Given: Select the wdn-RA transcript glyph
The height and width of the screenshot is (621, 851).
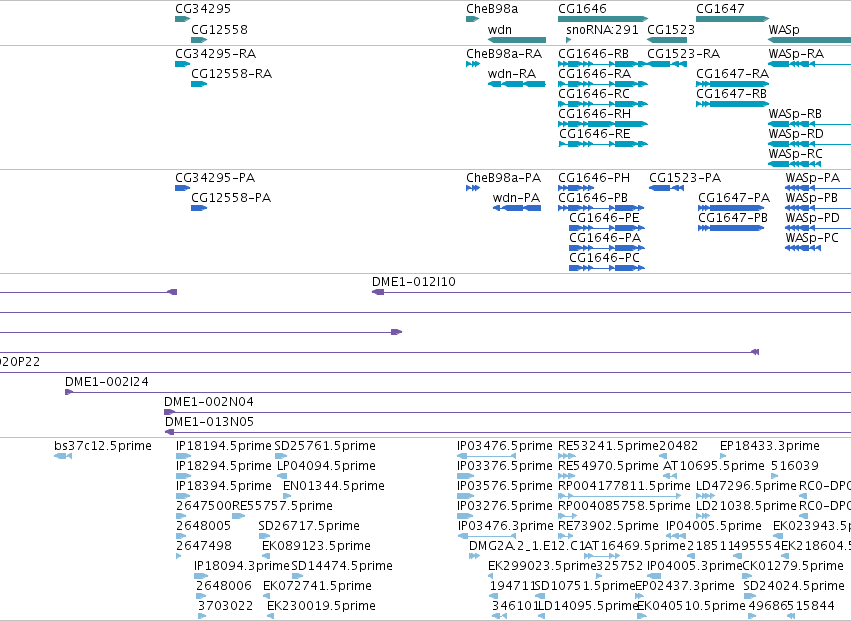Looking at the screenshot, I should tap(517, 84).
